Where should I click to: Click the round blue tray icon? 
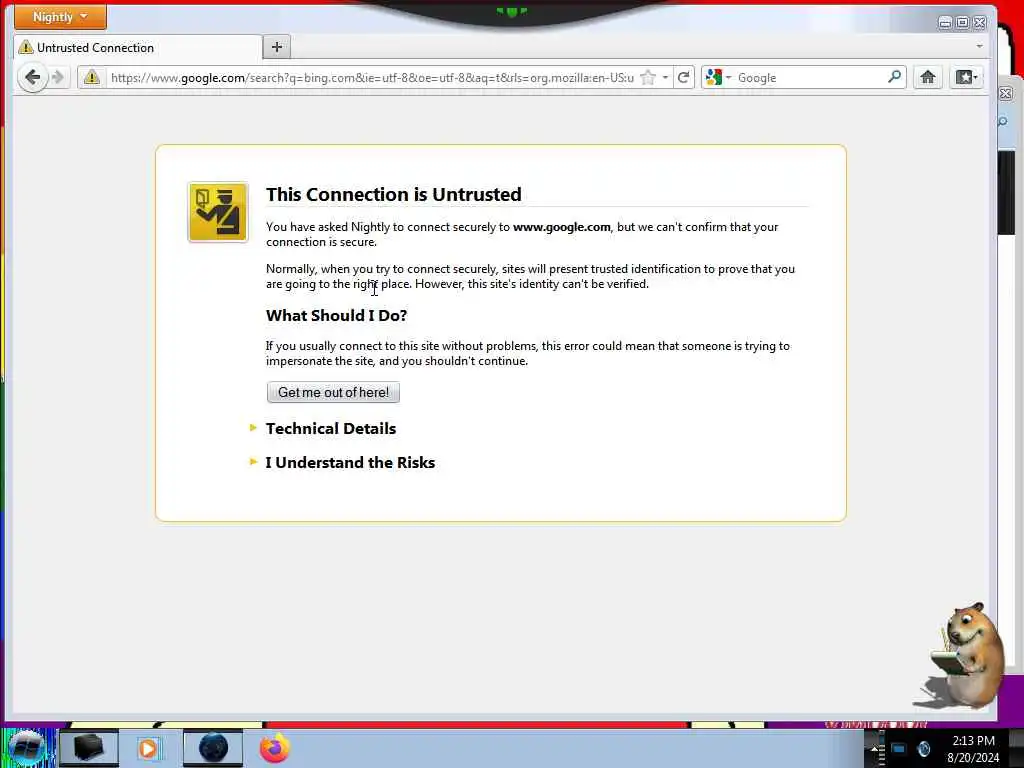click(x=923, y=748)
